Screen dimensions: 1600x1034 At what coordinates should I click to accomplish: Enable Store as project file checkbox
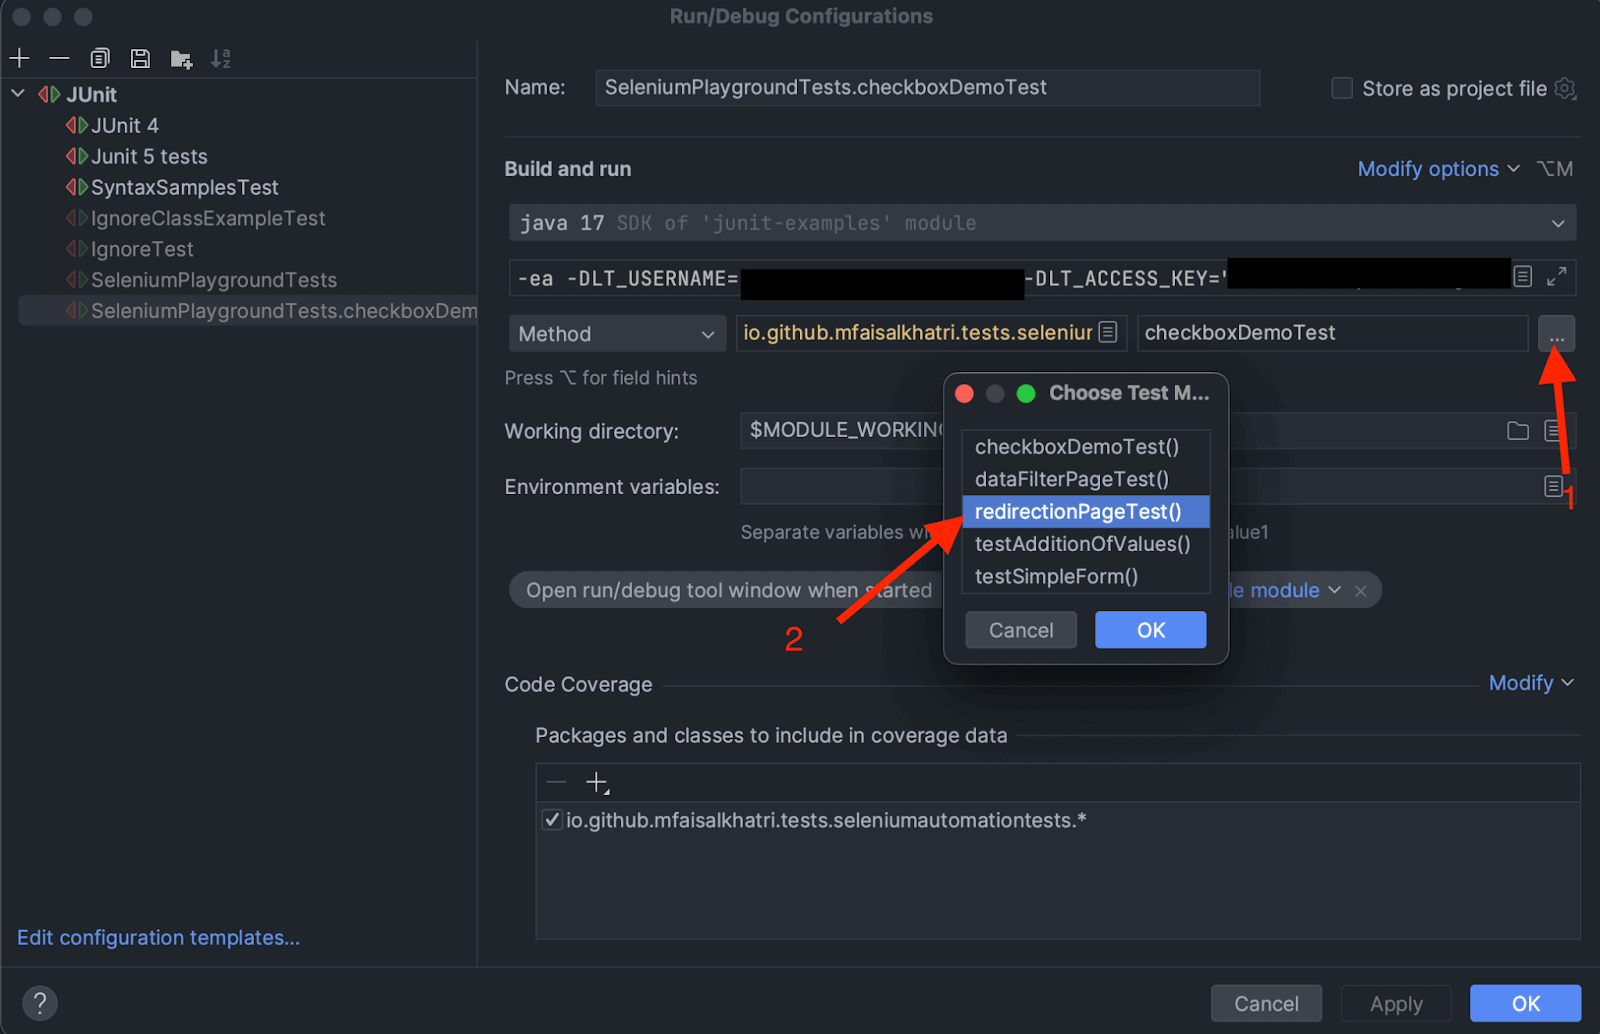[x=1342, y=88]
